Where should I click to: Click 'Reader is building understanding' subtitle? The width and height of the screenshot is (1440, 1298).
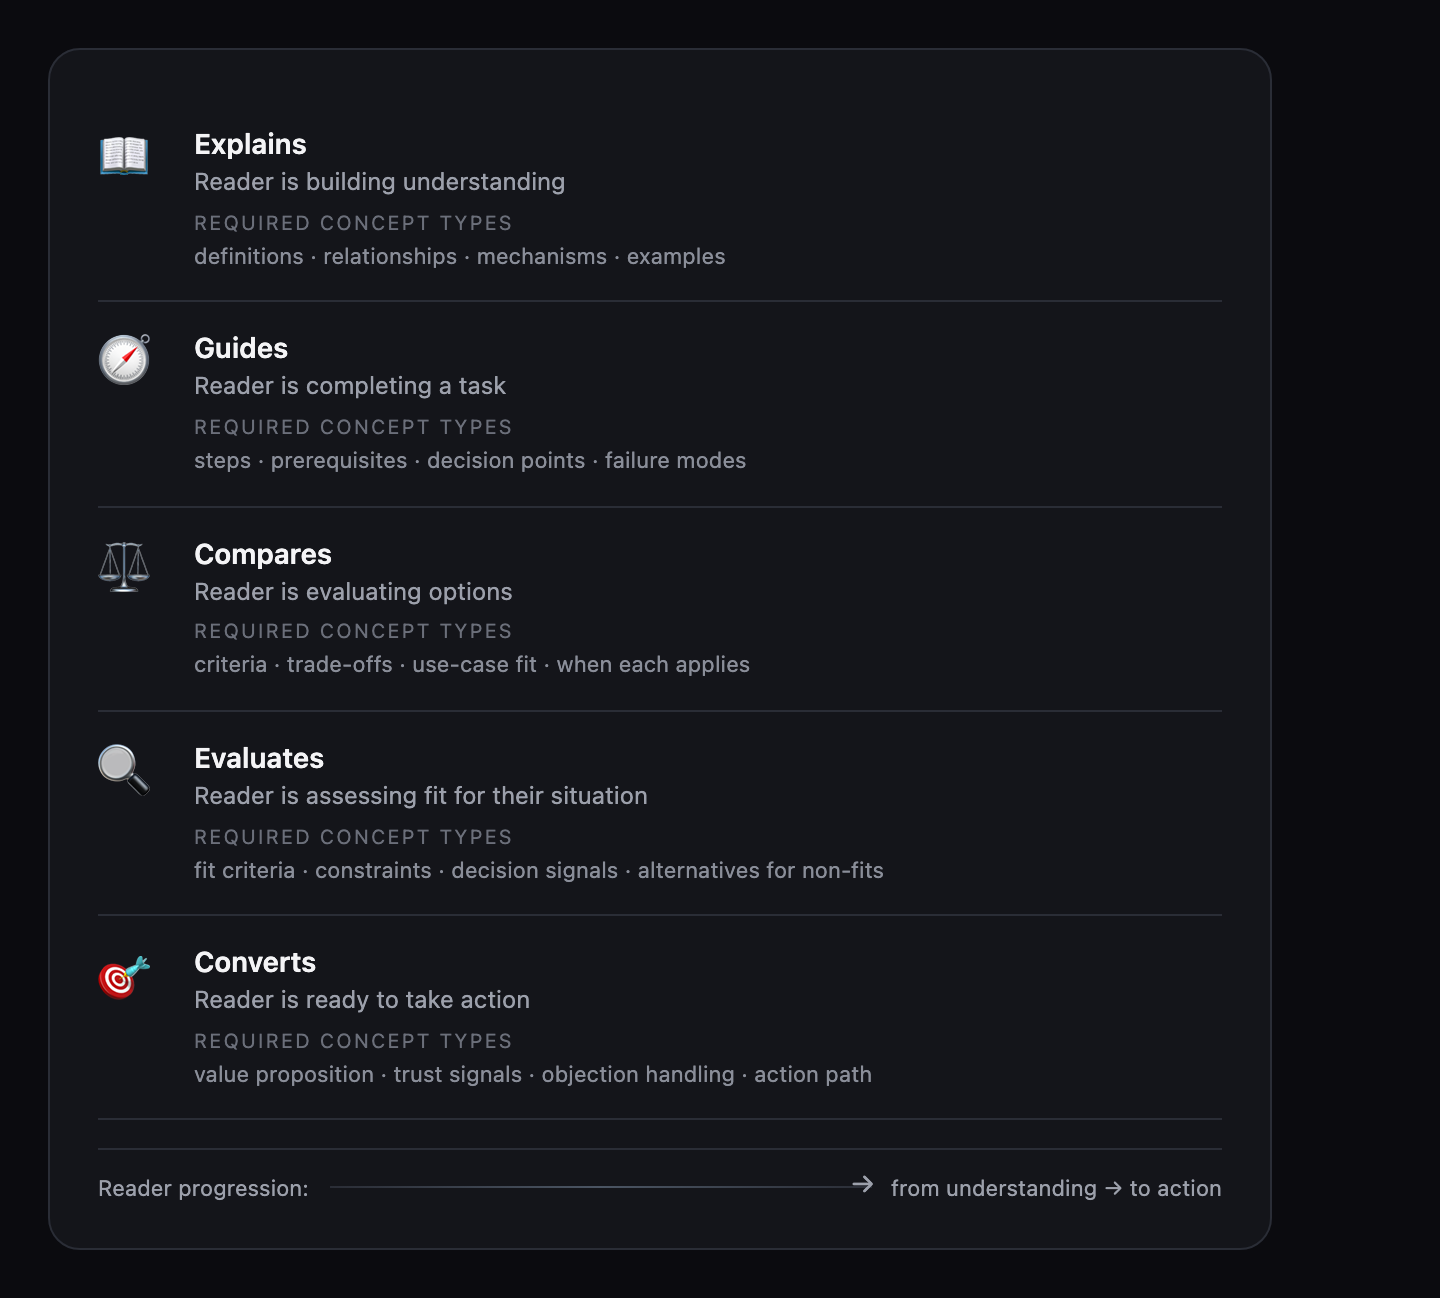380,182
